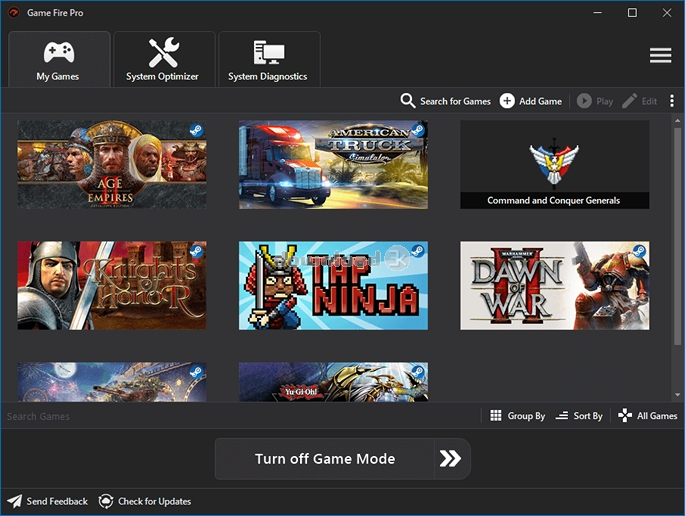Screen dimensions: 685x516
Task: Click Check for Updates link
Action: point(145,501)
